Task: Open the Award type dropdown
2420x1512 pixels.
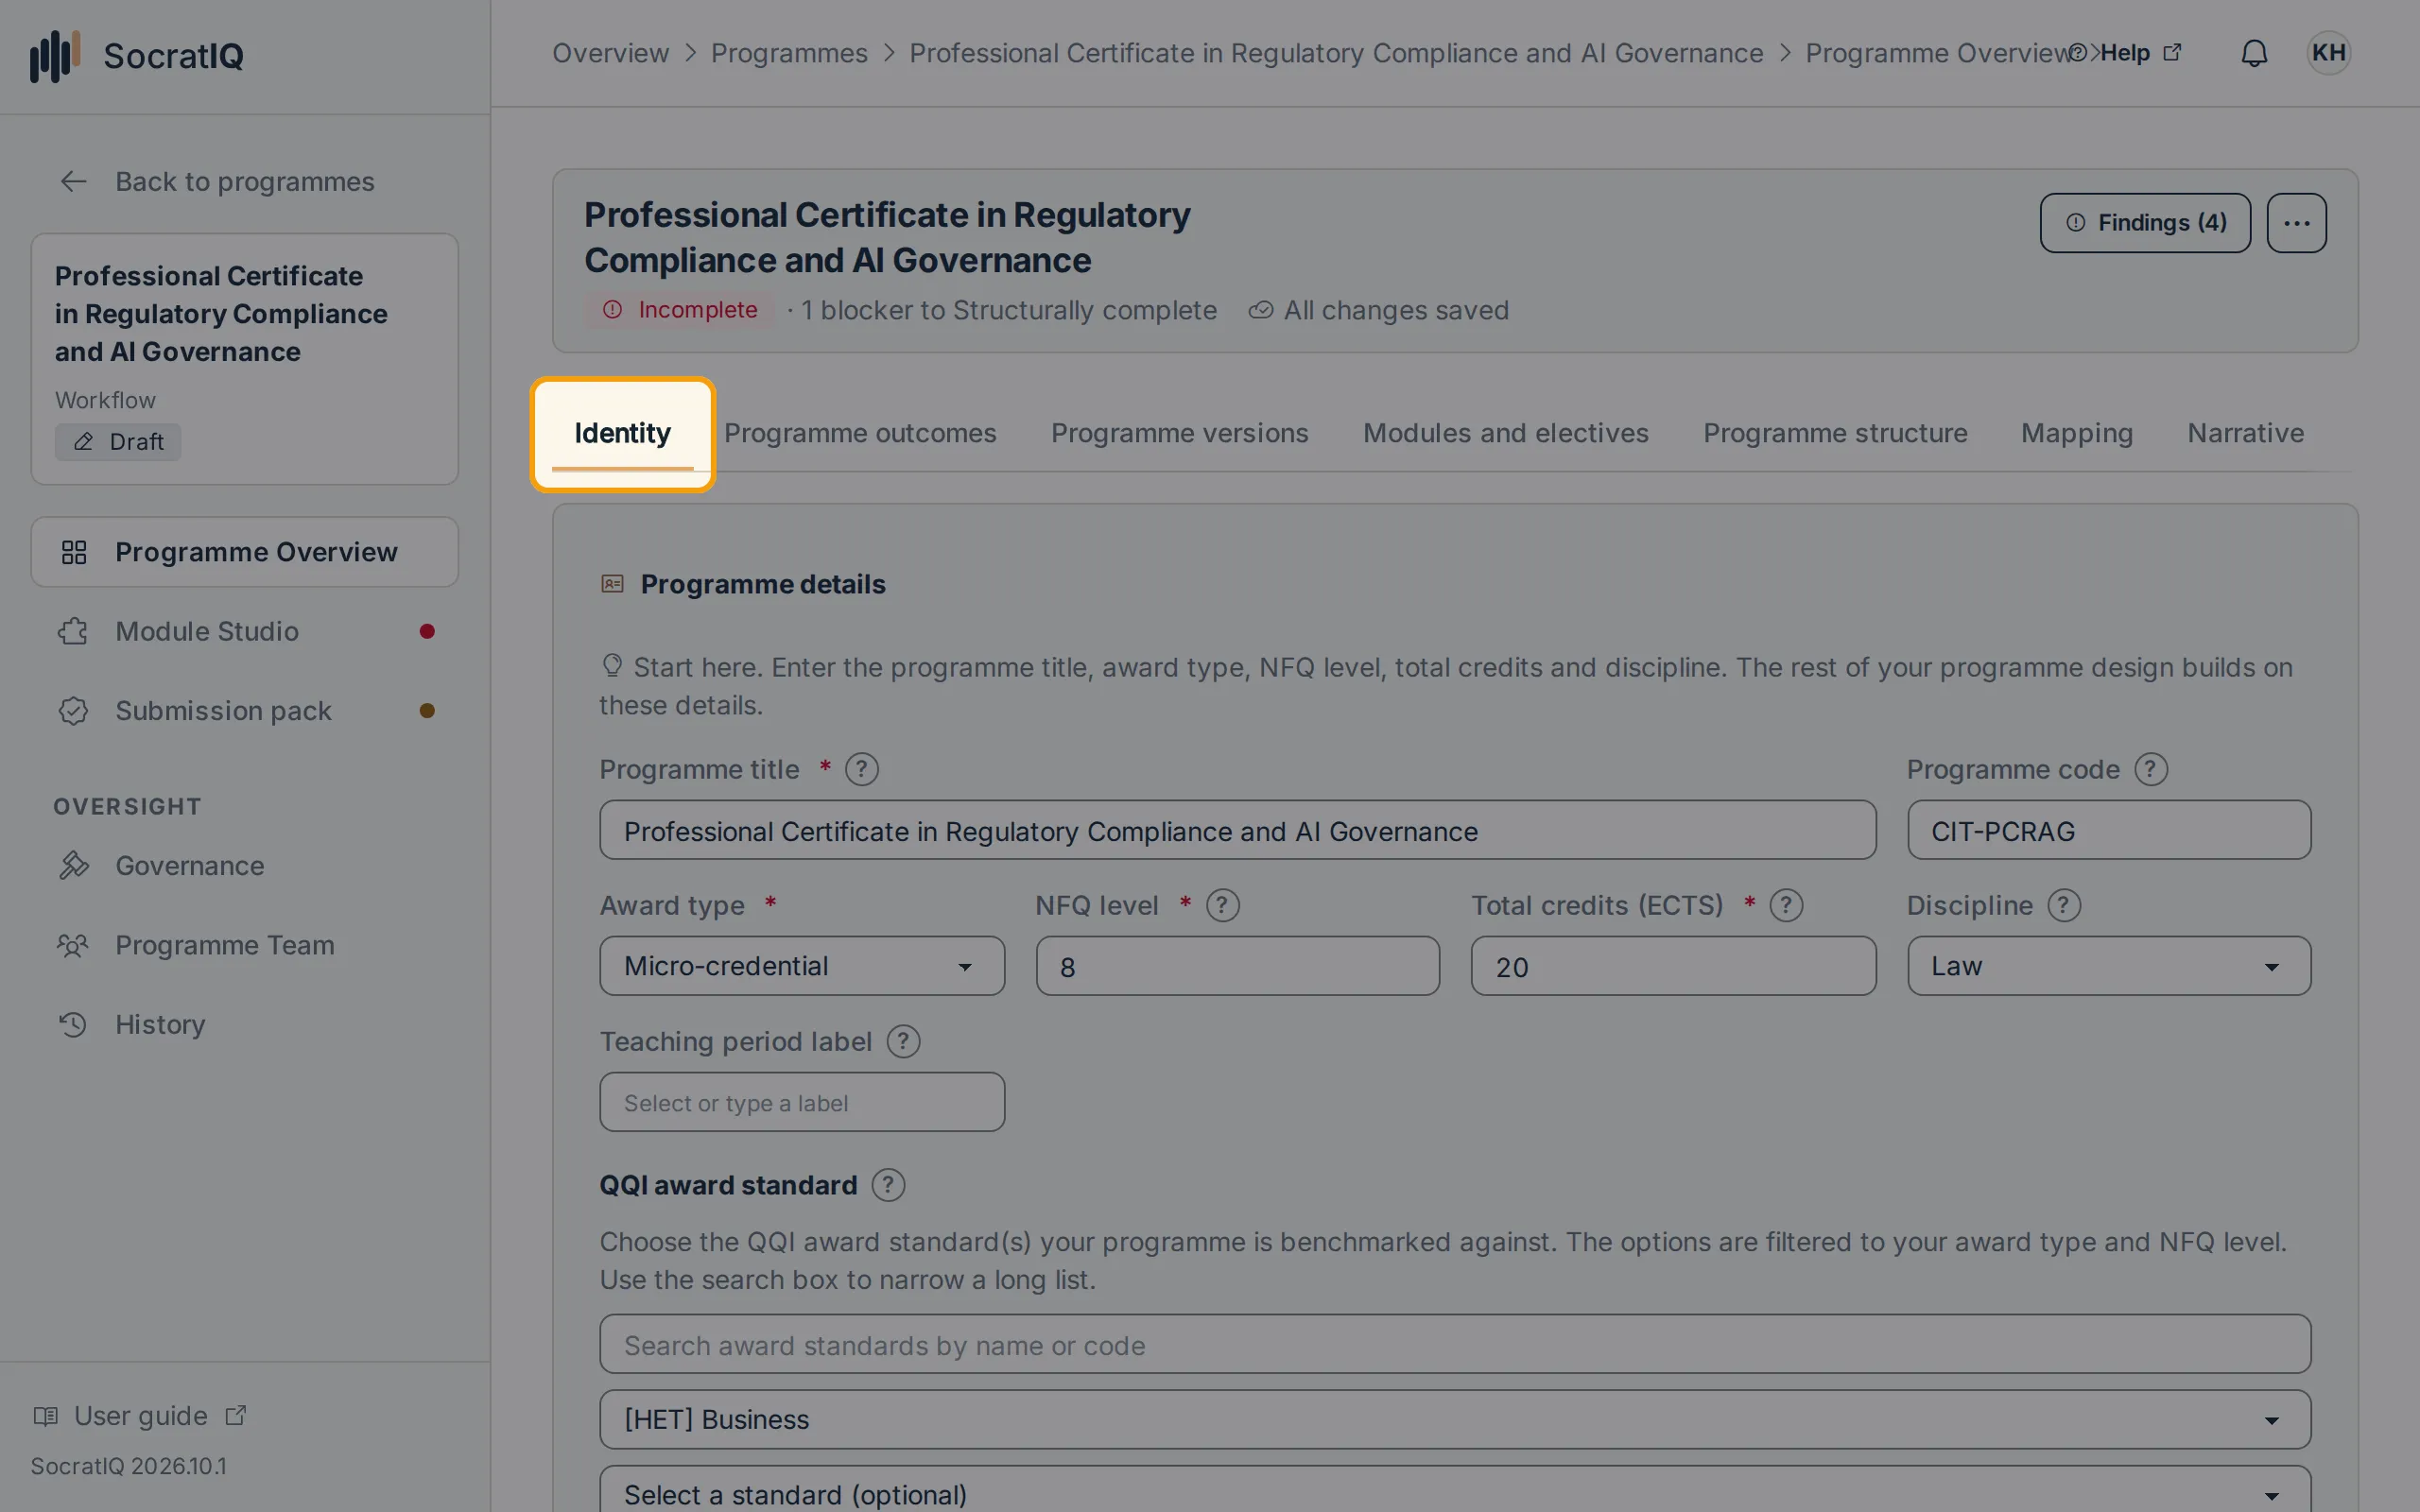Action: point(802,966)
